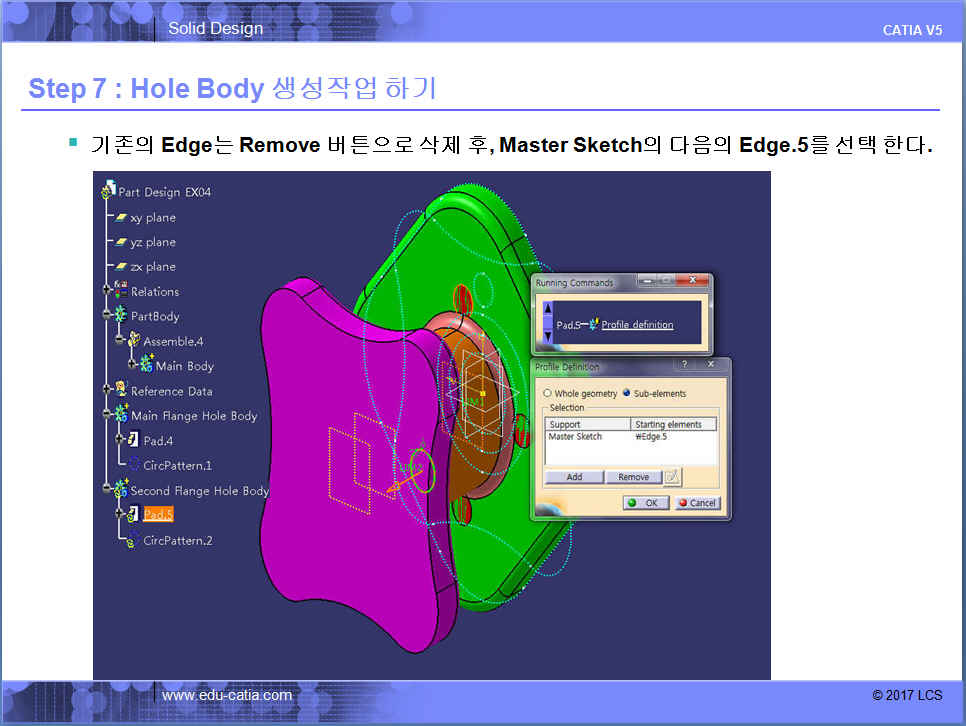Viewport: 966px width, 726px height.
Task: Collapse the Main Flange Hole Body node
Action: point(107,416)
